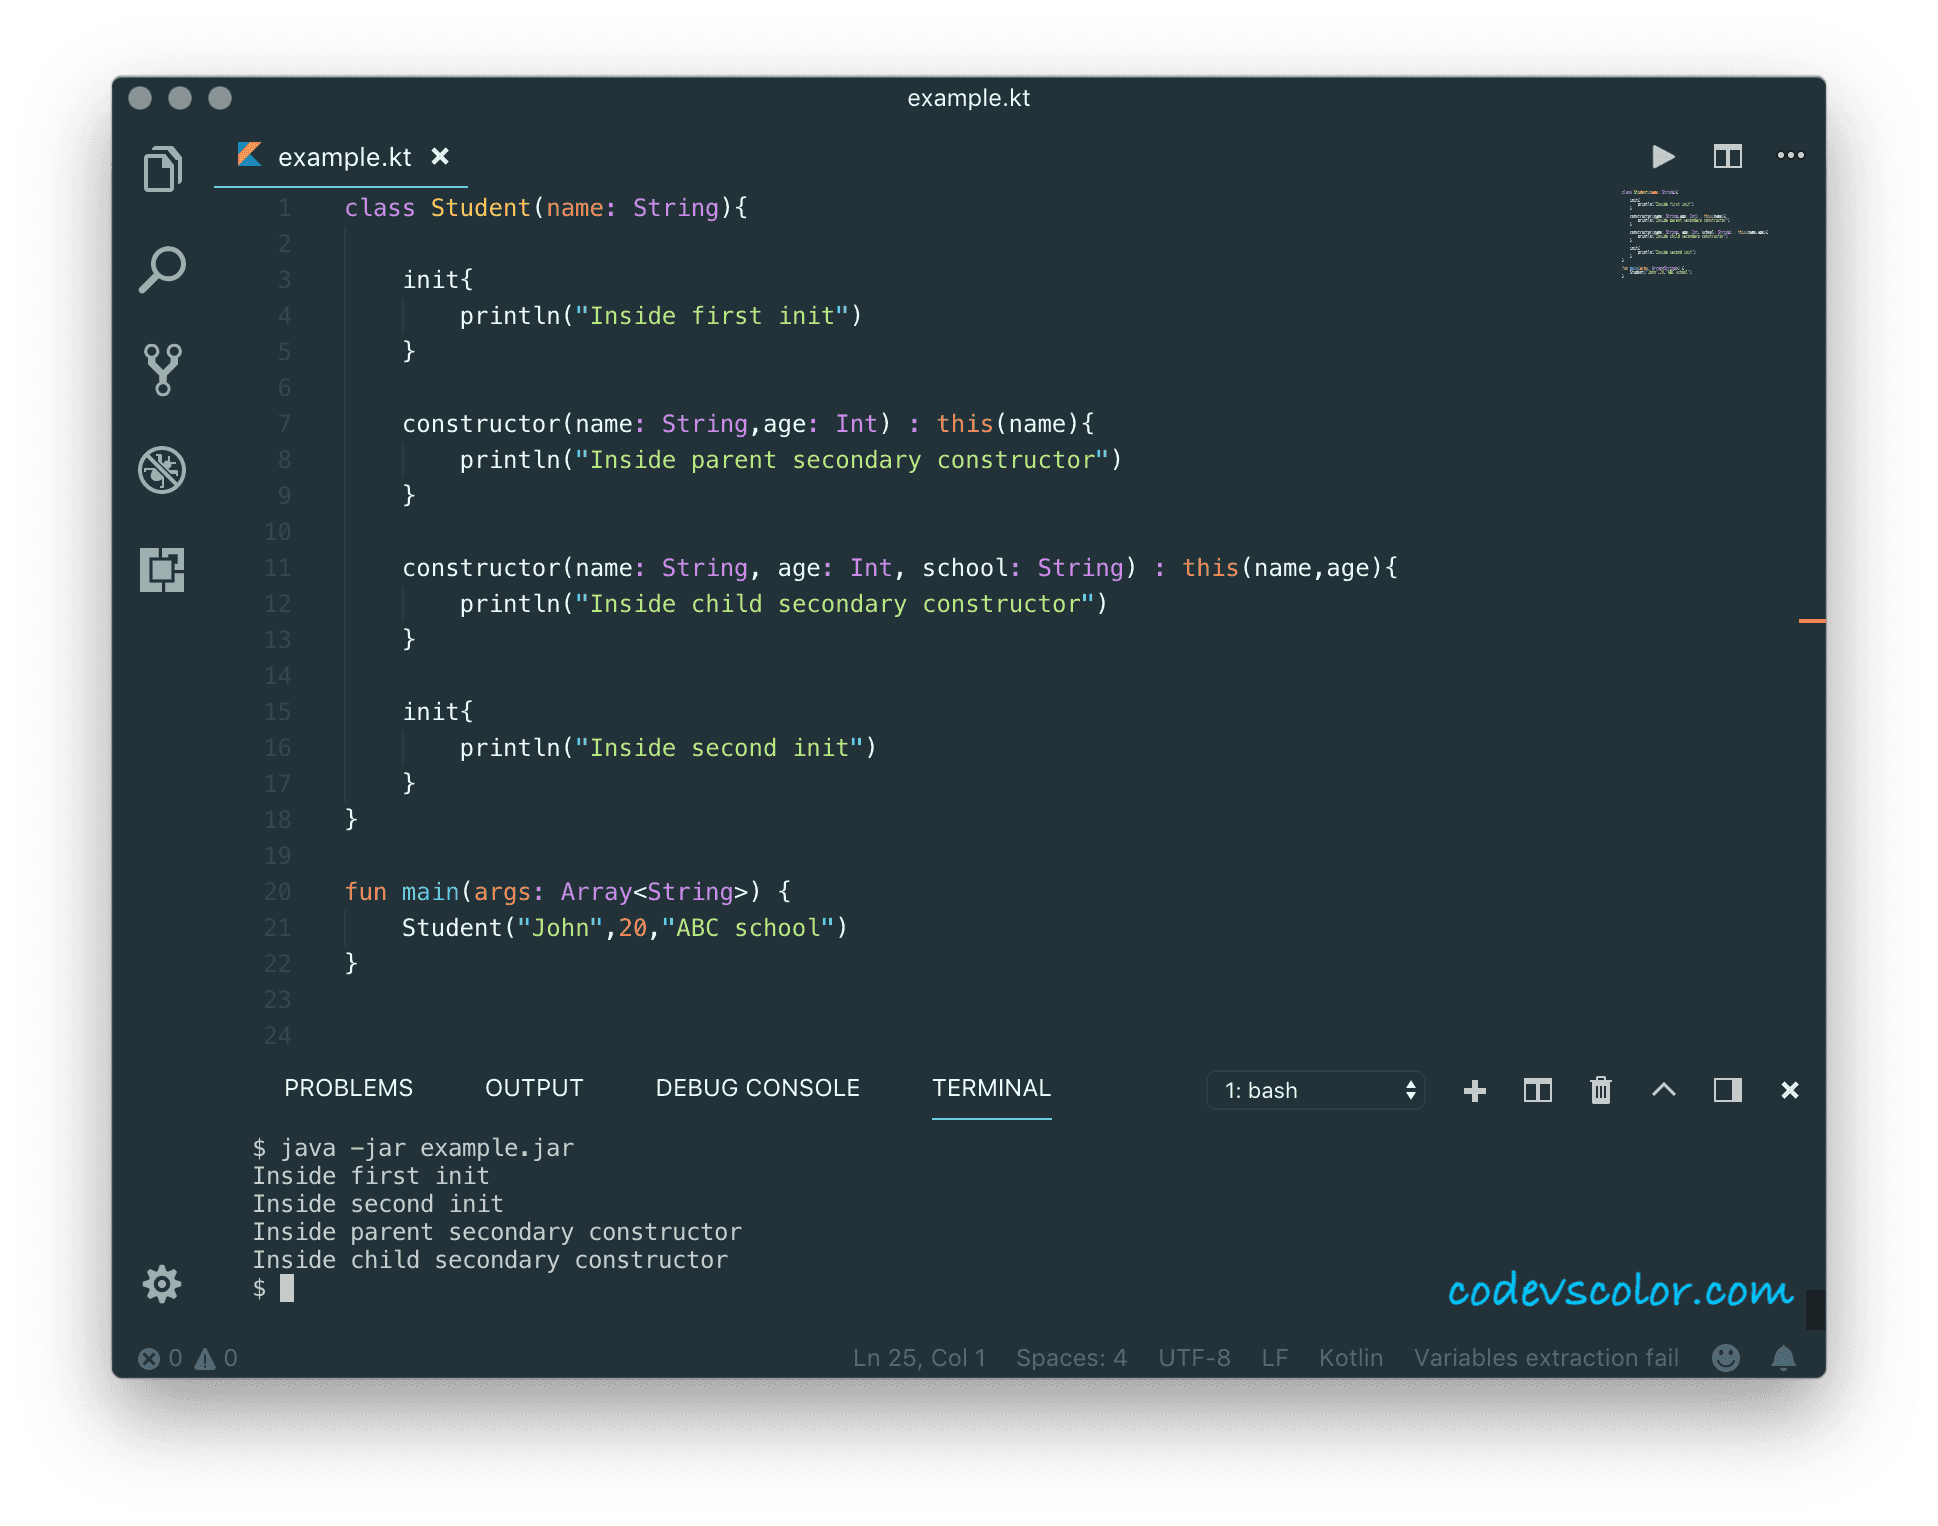Change the UTF-8 file encoding
1938x1526 pixels.
(1194, 1358)
